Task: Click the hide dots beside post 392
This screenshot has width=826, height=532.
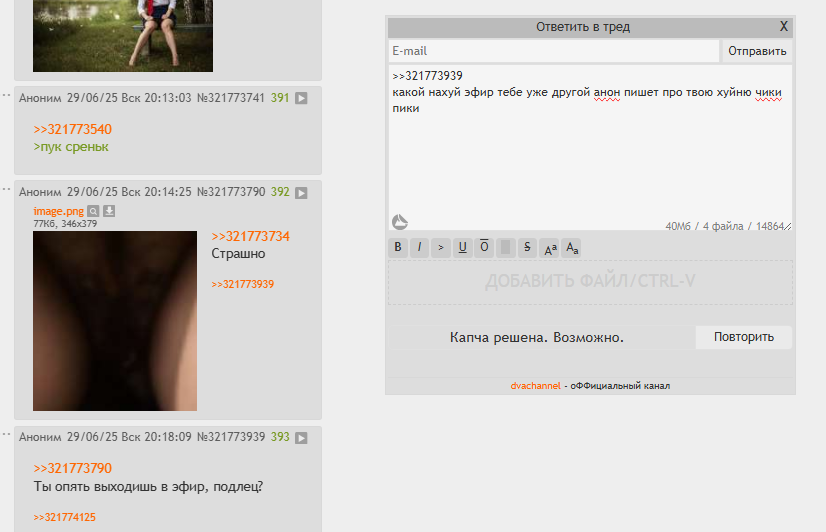Action: click(x=6, y=189)
